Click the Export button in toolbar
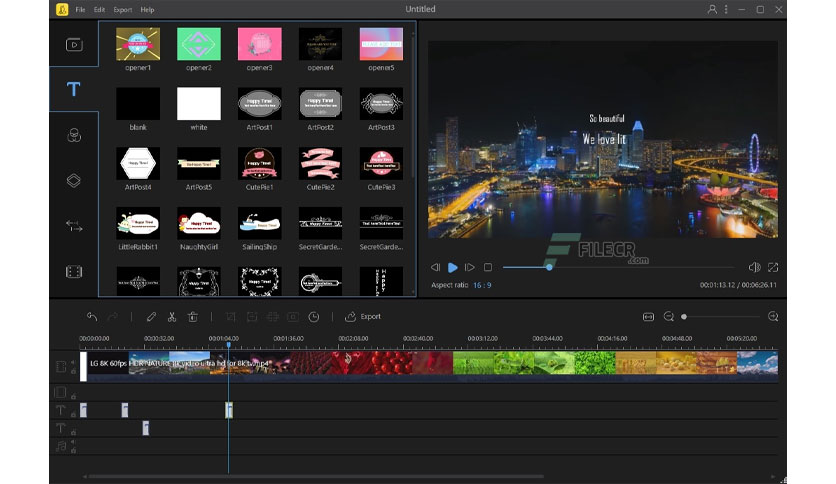 click(x=363, y=317)
